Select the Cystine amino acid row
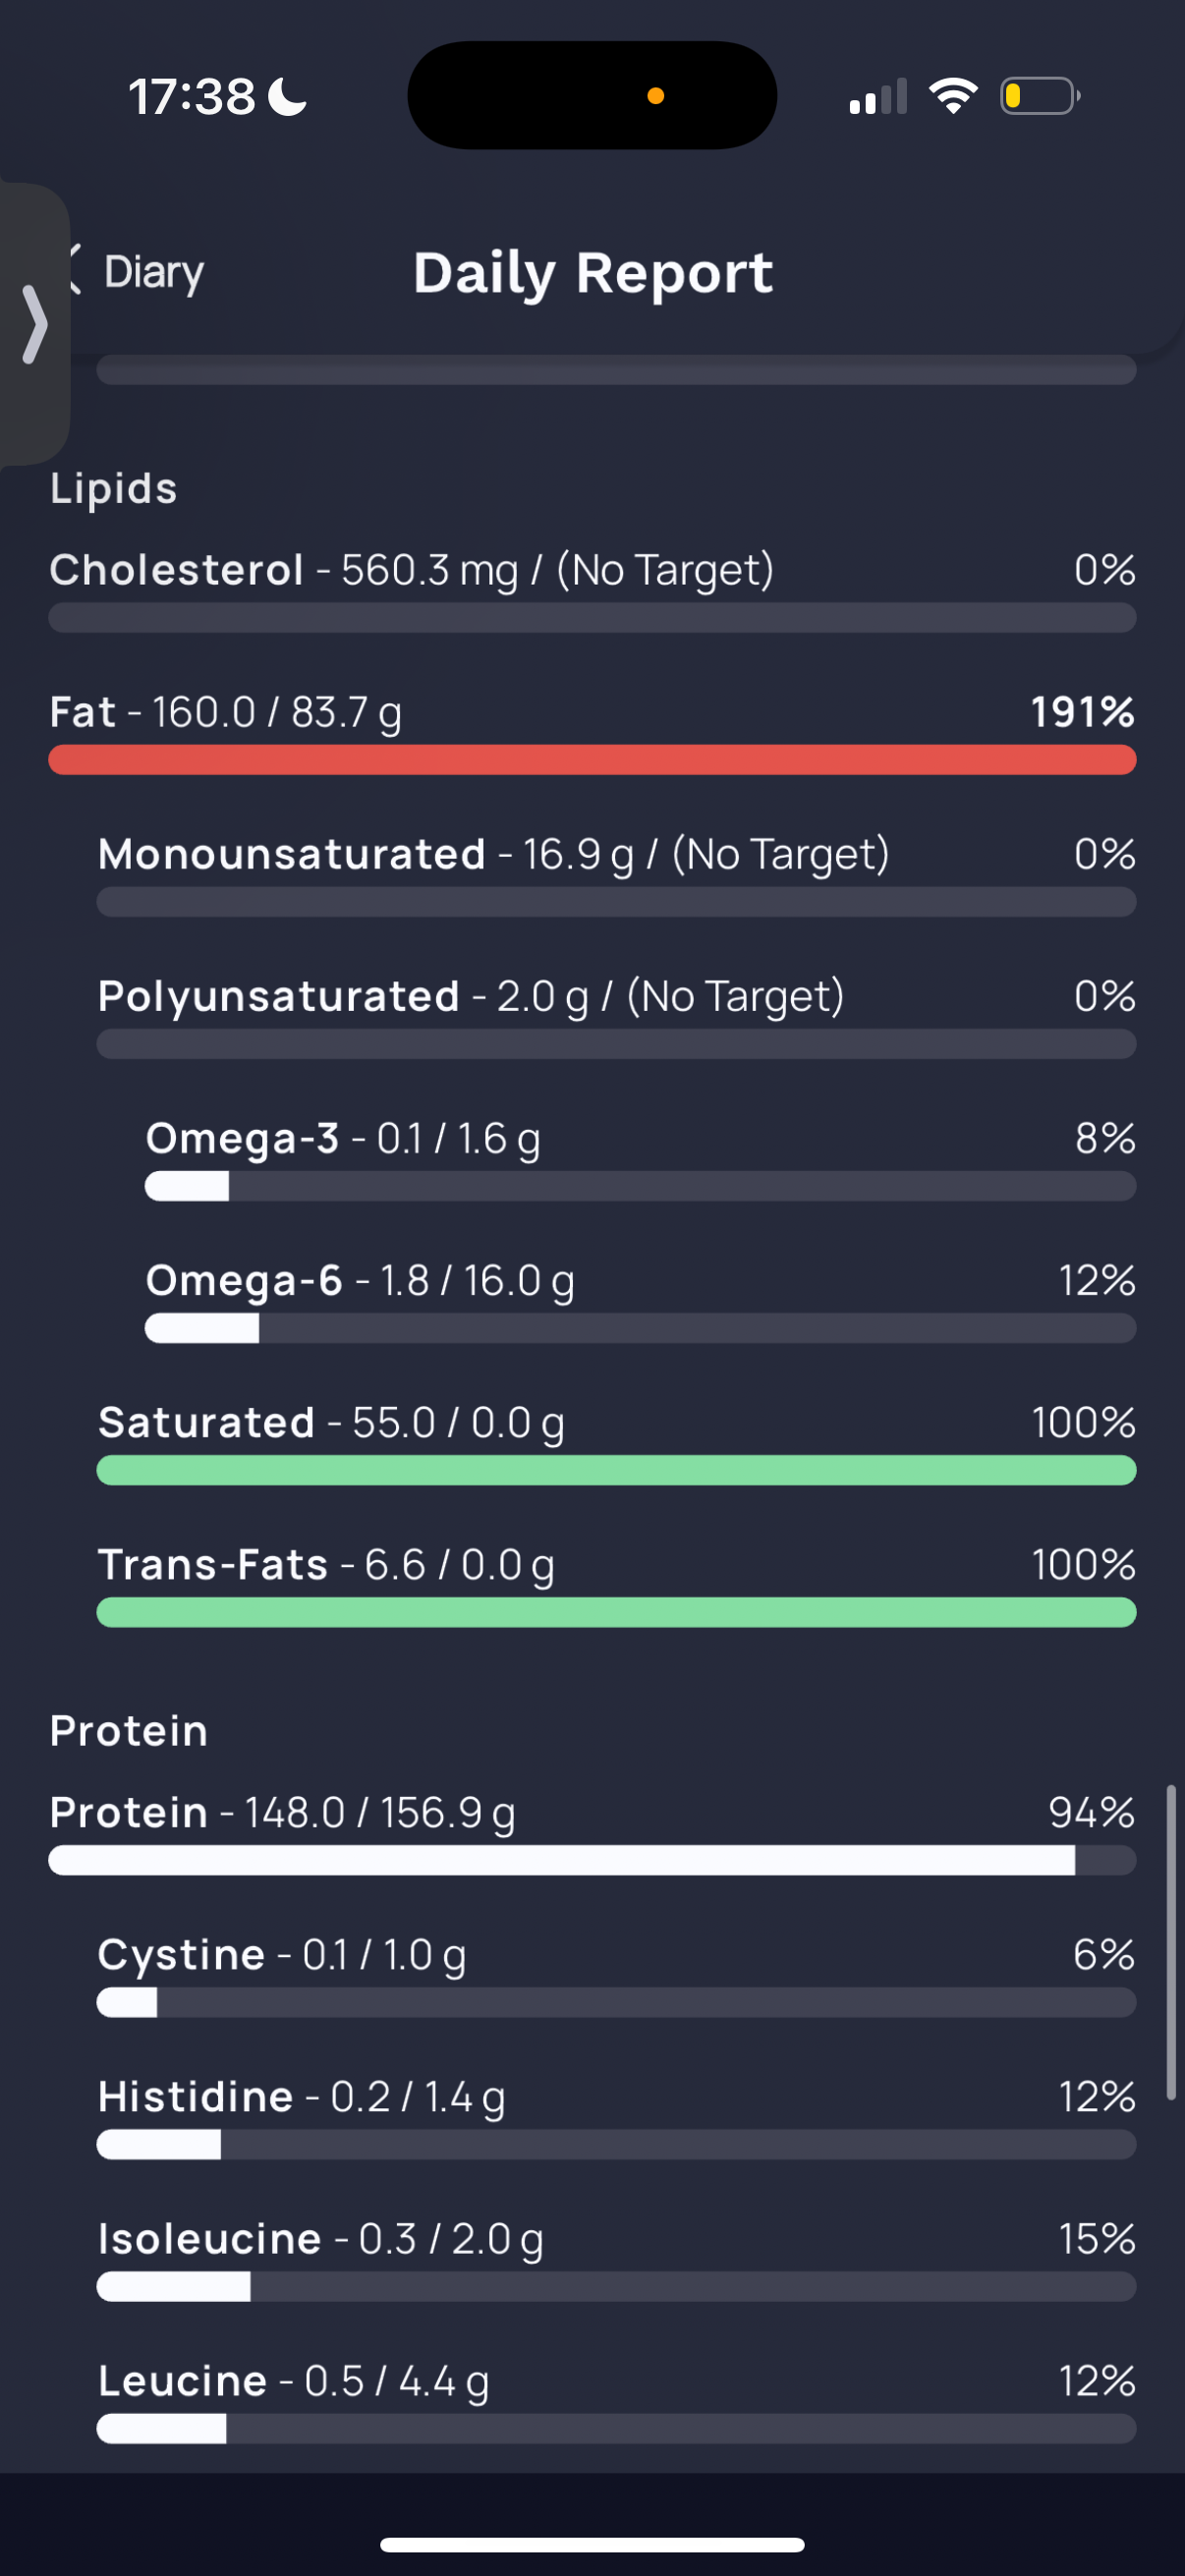1185x2576 pixels. pyautogui.click(x=616, y=1974)
